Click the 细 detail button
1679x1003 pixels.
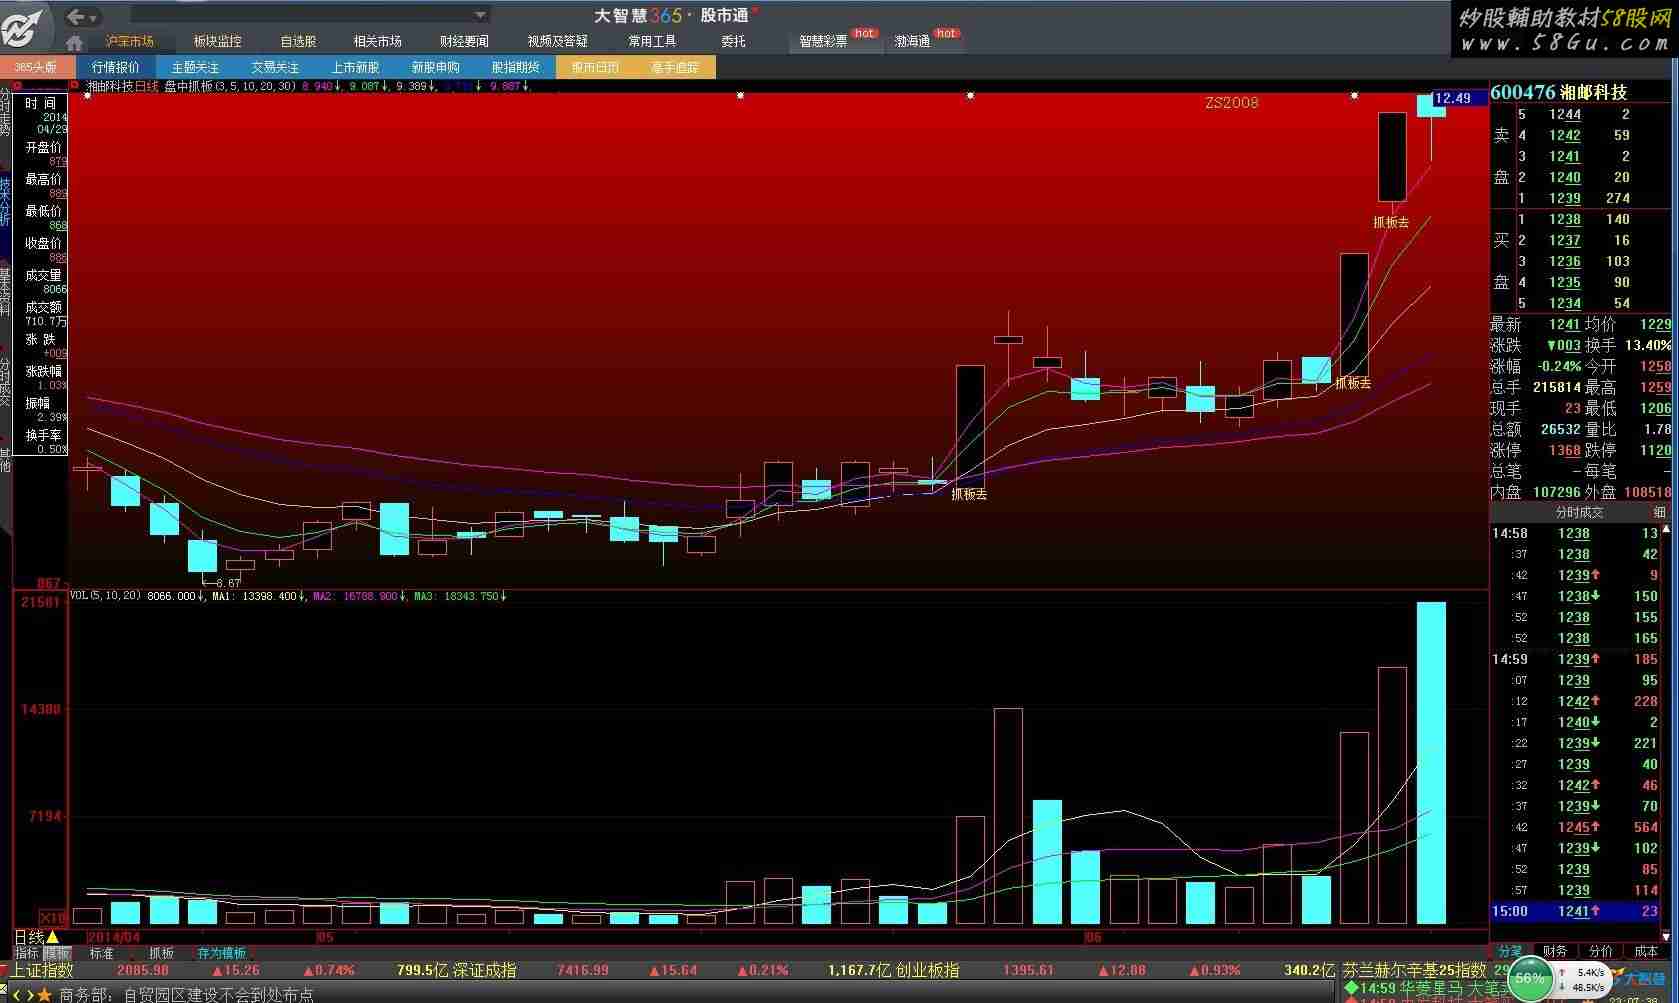point(1659,512)
